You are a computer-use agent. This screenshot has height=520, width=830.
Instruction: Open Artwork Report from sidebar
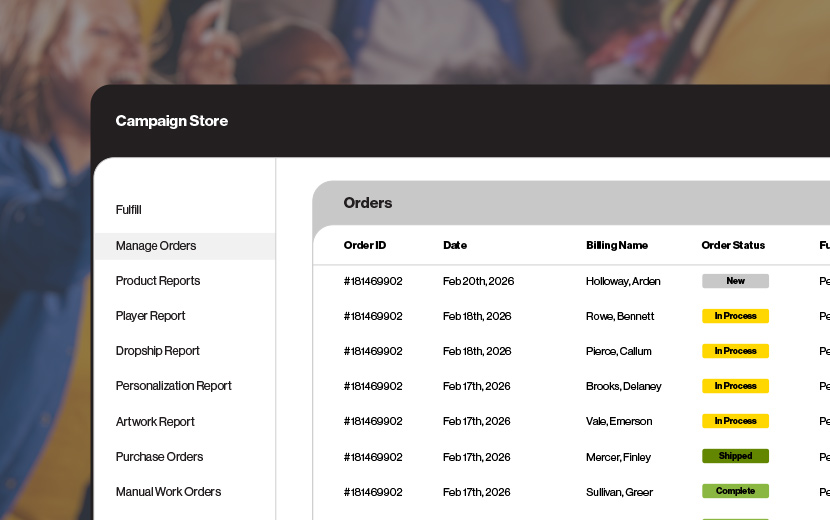pos(155,422)
